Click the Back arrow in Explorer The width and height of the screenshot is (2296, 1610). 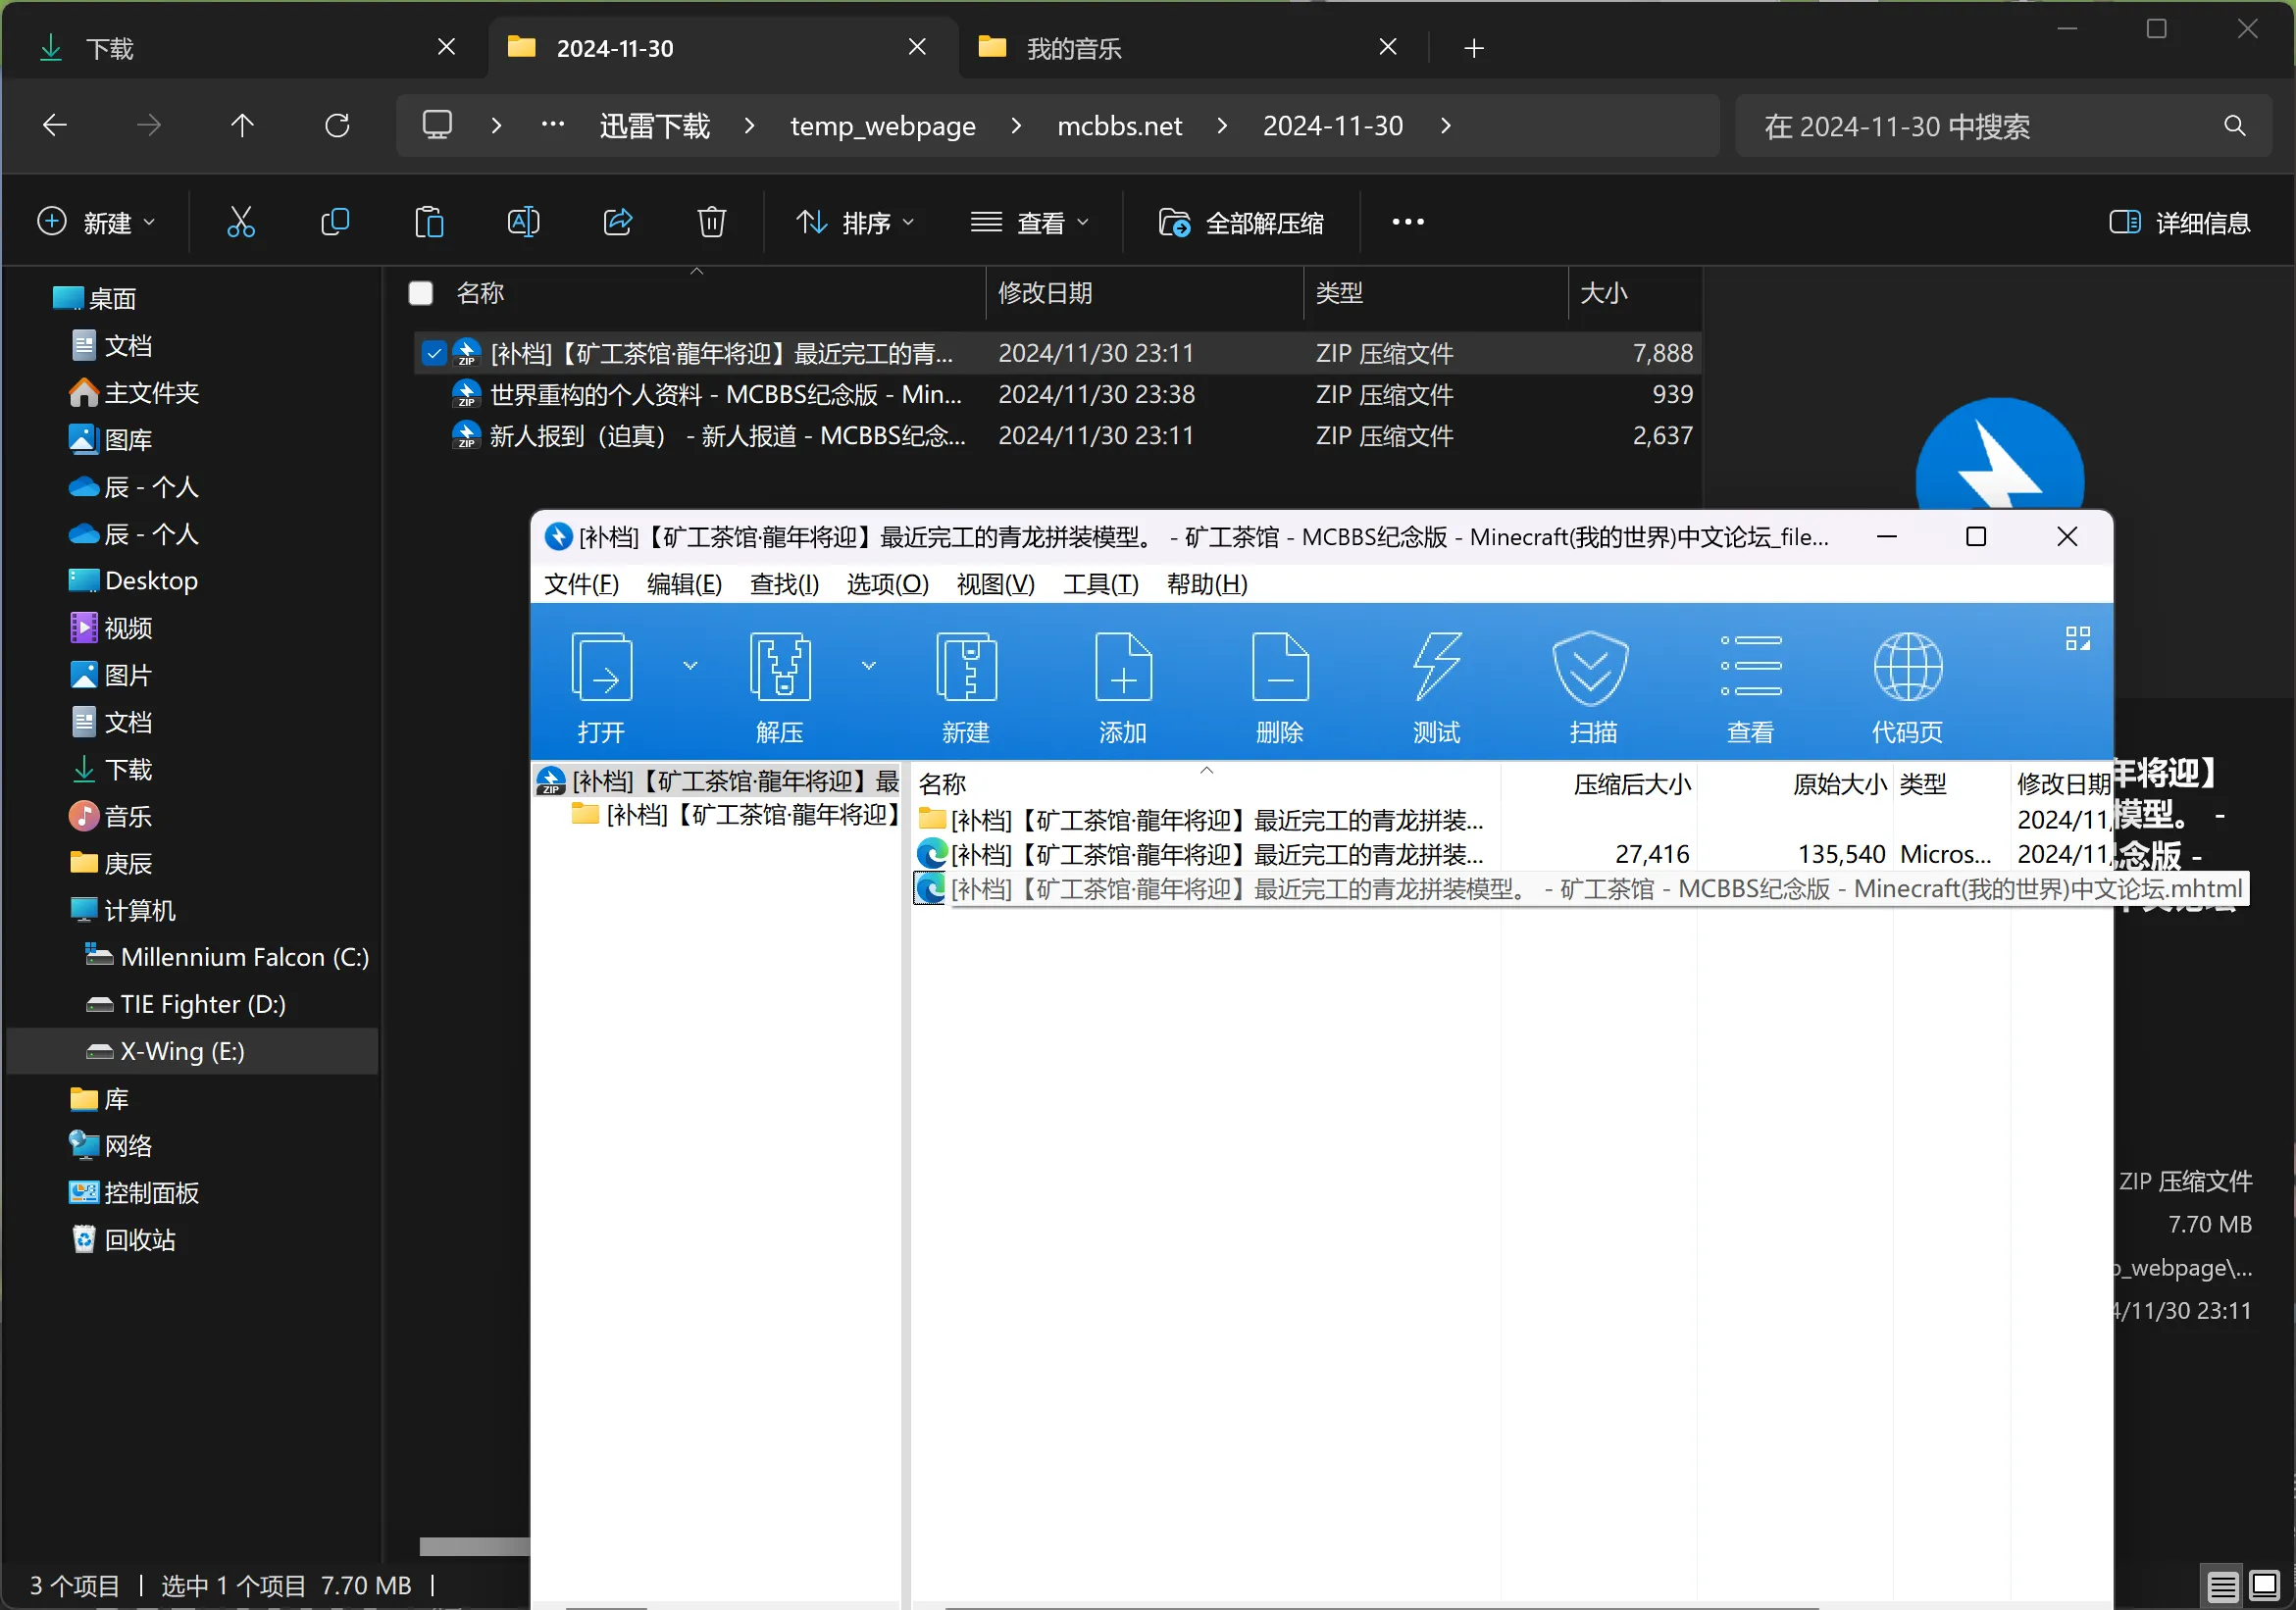point(55,125)
